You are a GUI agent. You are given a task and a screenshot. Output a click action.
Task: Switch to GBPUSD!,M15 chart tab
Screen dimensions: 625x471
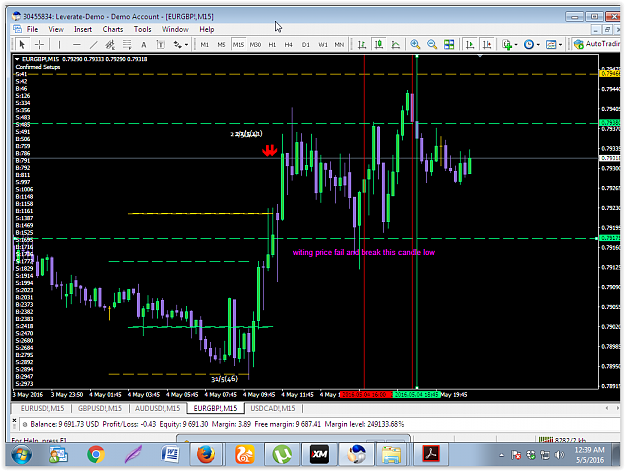tap(99, 408)
